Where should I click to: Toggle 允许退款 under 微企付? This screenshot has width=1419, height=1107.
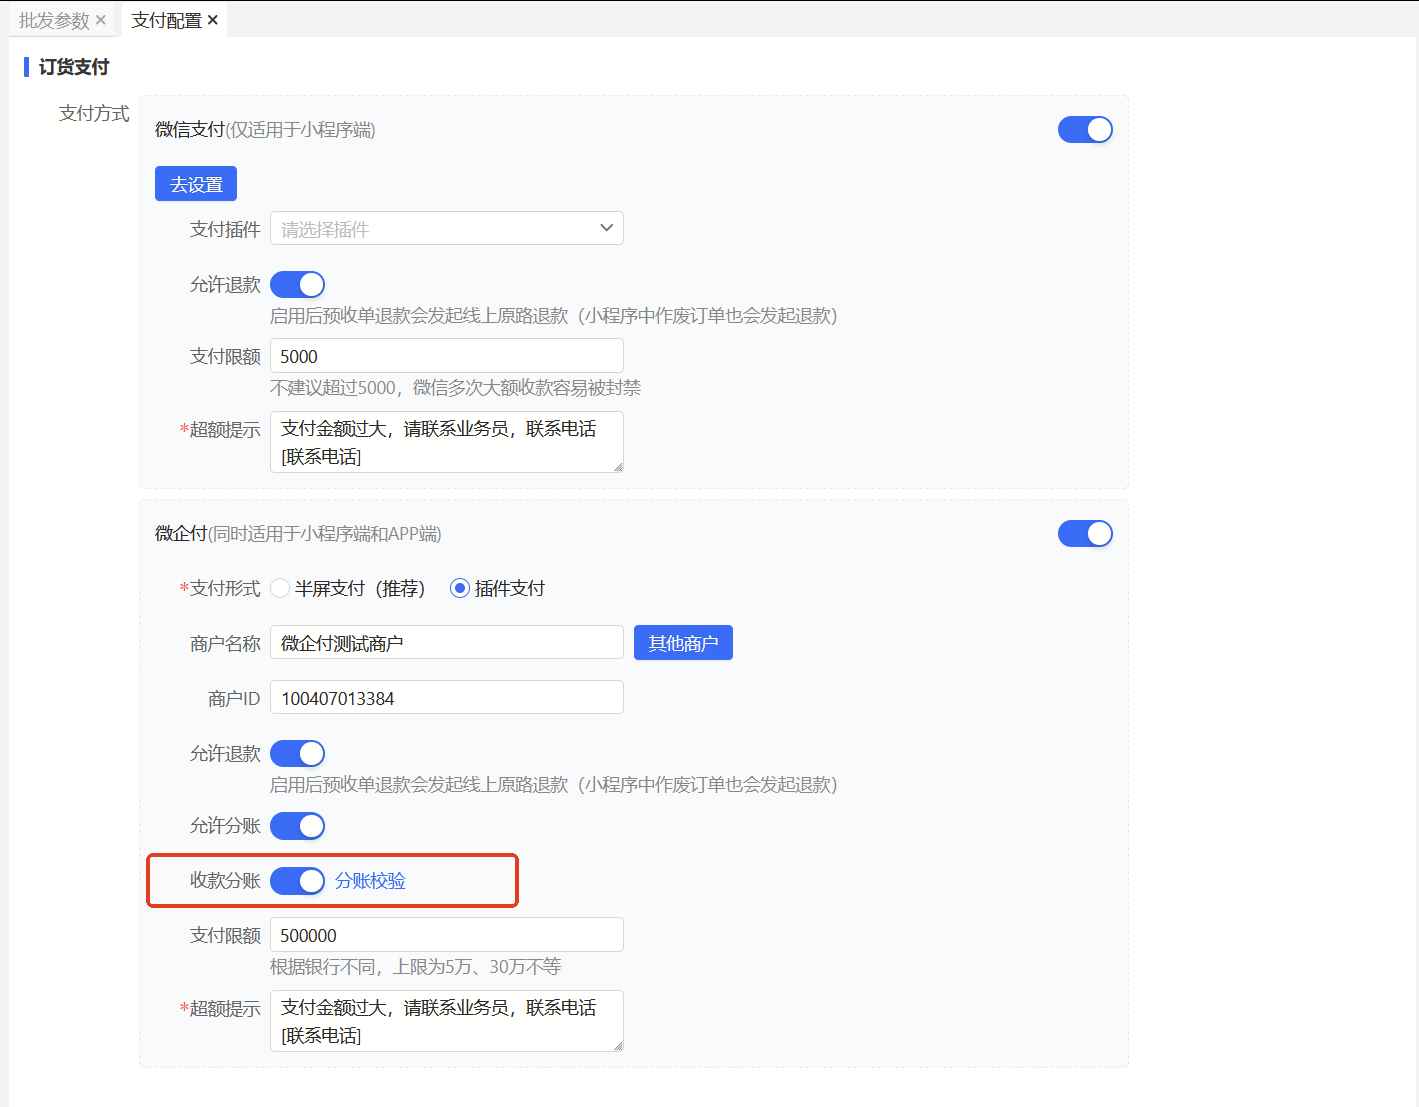click(298, 754)
